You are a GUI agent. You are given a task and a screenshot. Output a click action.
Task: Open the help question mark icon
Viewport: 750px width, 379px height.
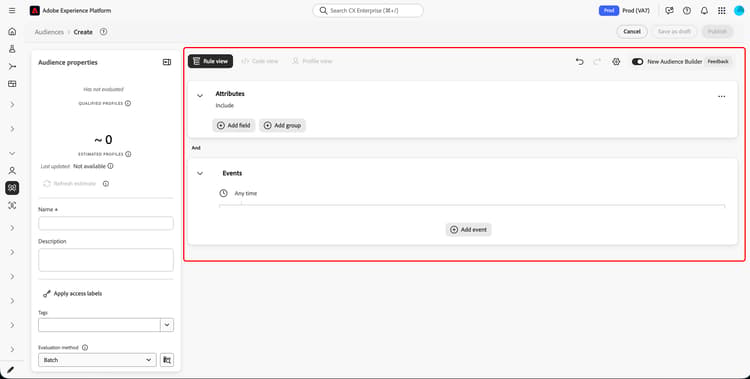pyautogui.click(x=687, y=11)
